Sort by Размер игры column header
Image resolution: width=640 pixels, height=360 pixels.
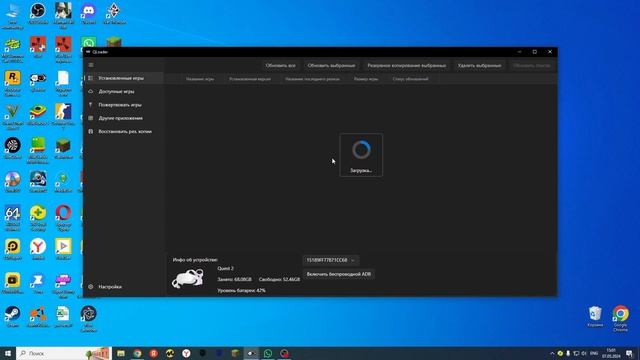point(366,79)
